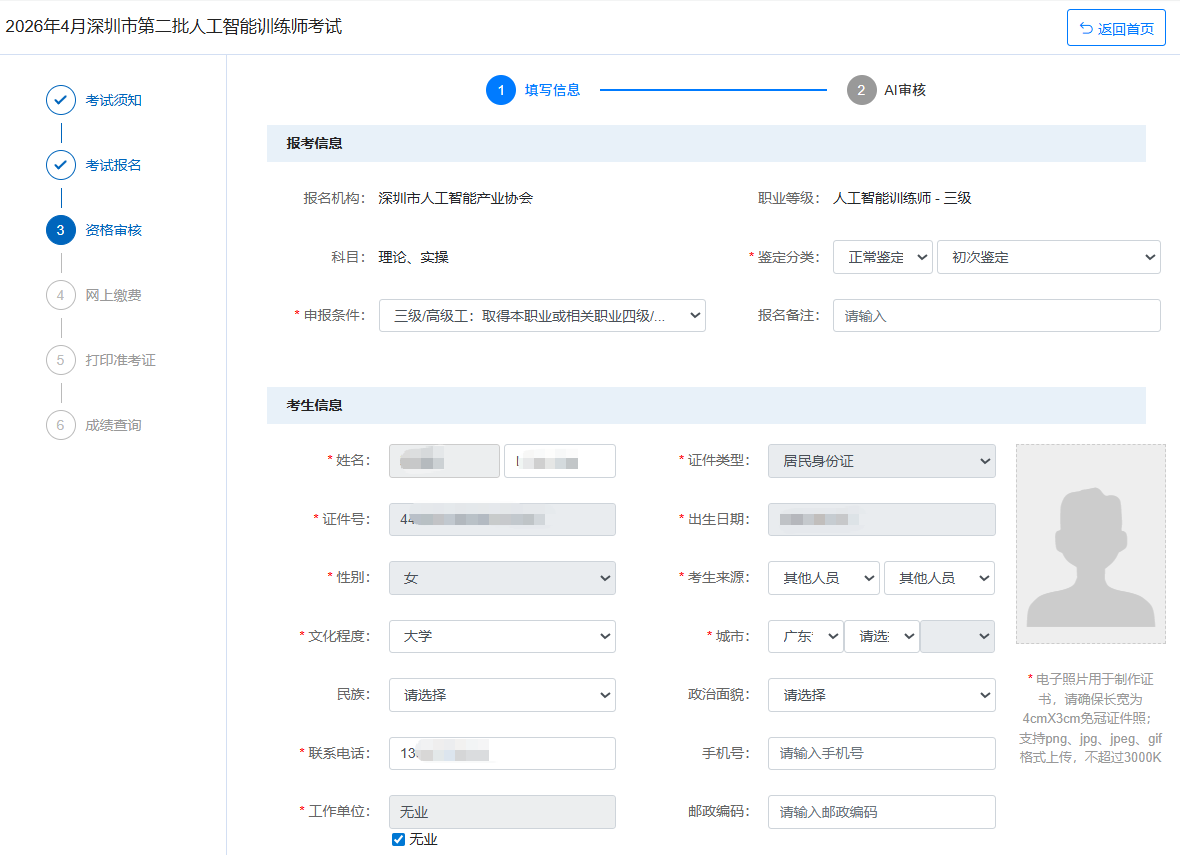Viewport: 1180px width, 855px height.
Task: Uncheck the 无业 checkbox
Action: [x=399, y=839]
